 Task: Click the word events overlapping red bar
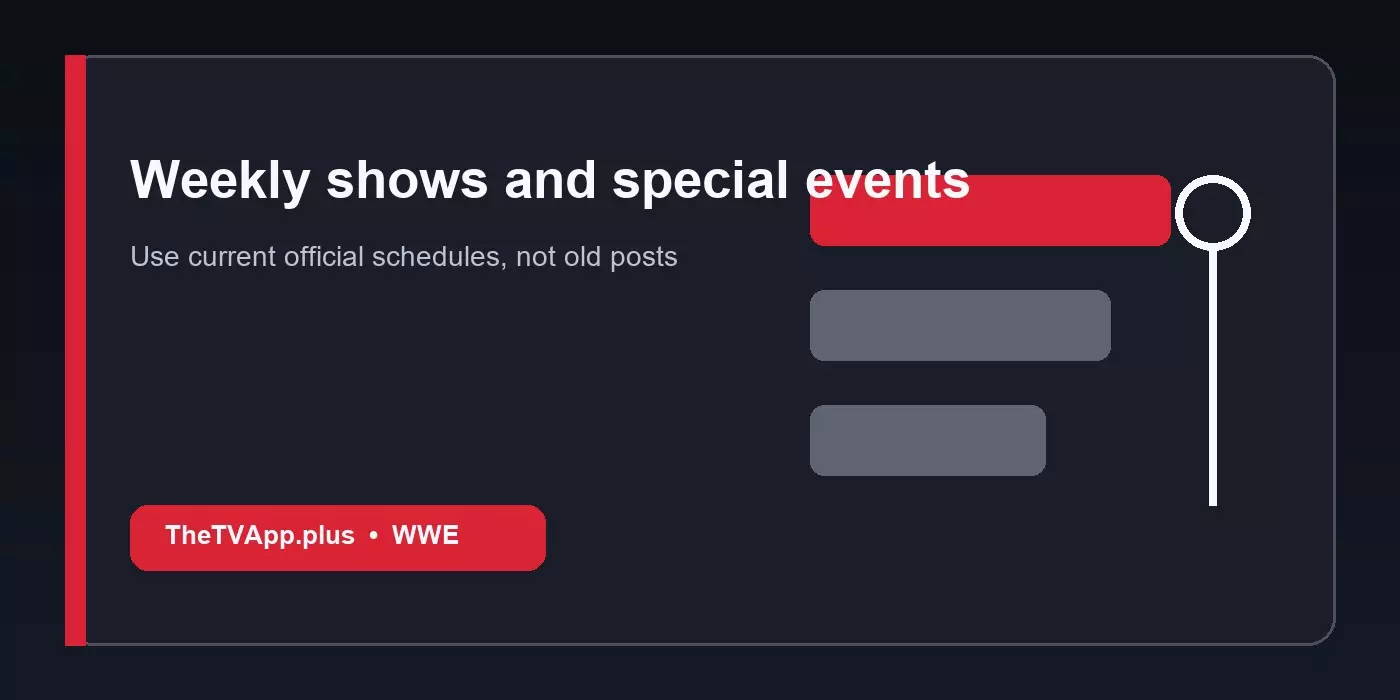coord(888,182)
